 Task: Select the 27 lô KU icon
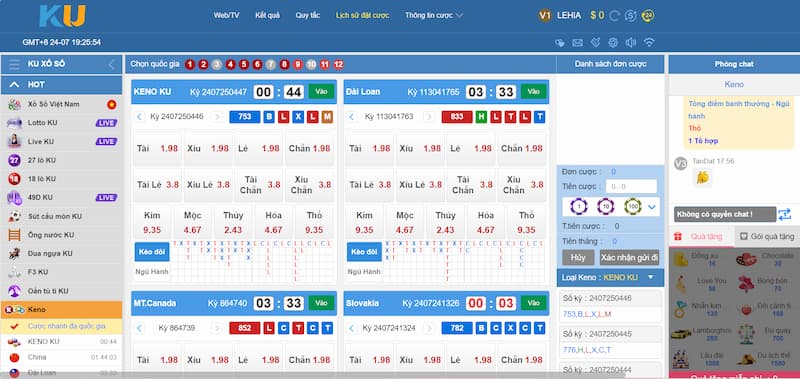[x=14, y=160]
